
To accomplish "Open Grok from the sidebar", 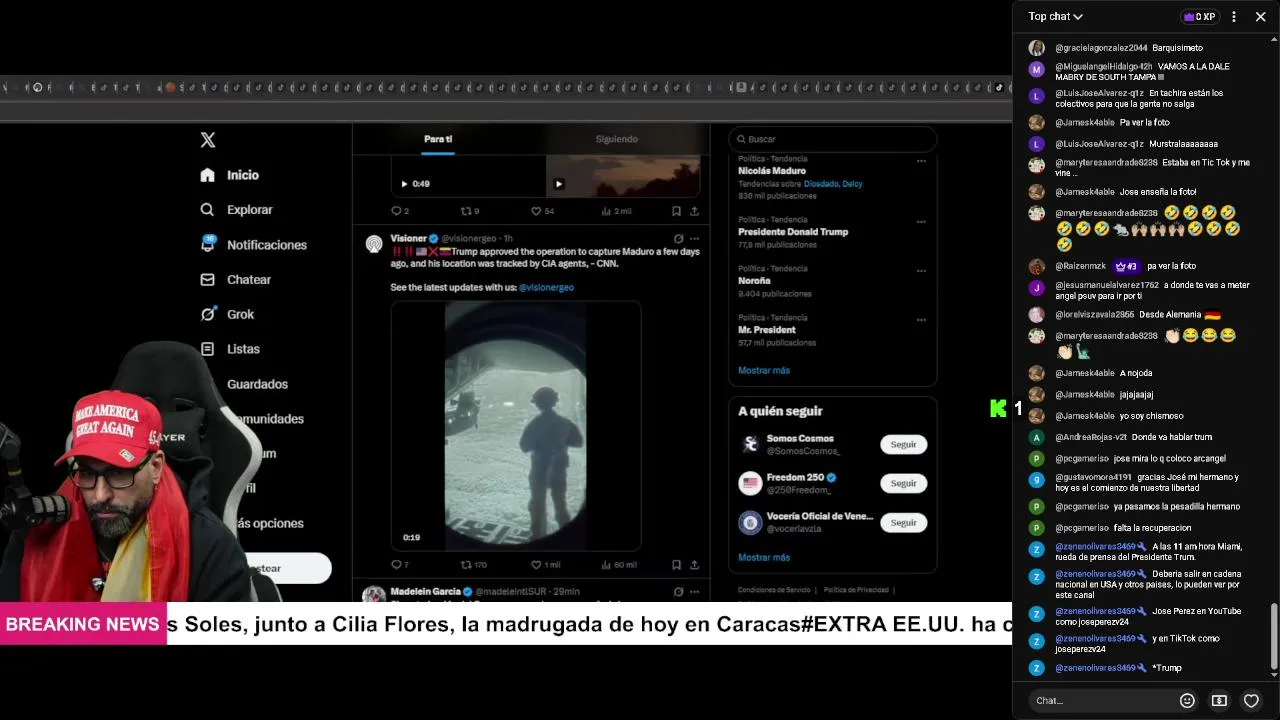I will pyautogui.click(x=228, y=314).
